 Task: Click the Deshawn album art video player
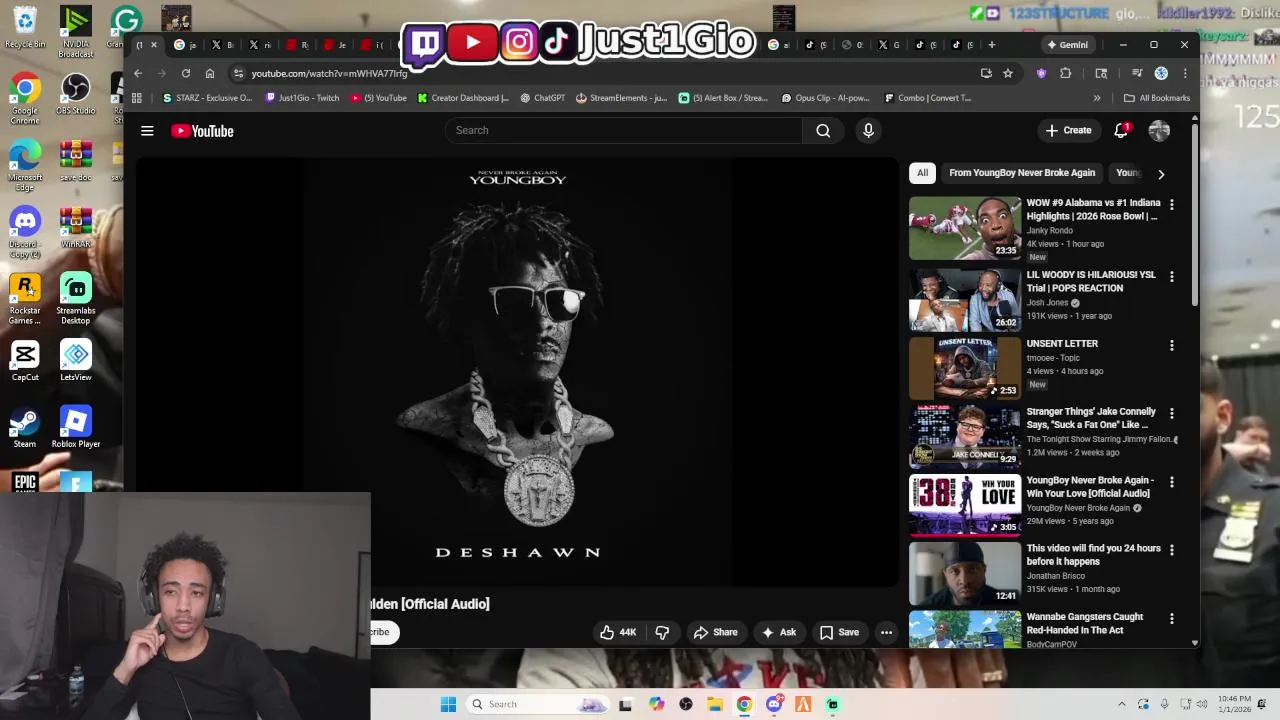[x=518, y=372]
